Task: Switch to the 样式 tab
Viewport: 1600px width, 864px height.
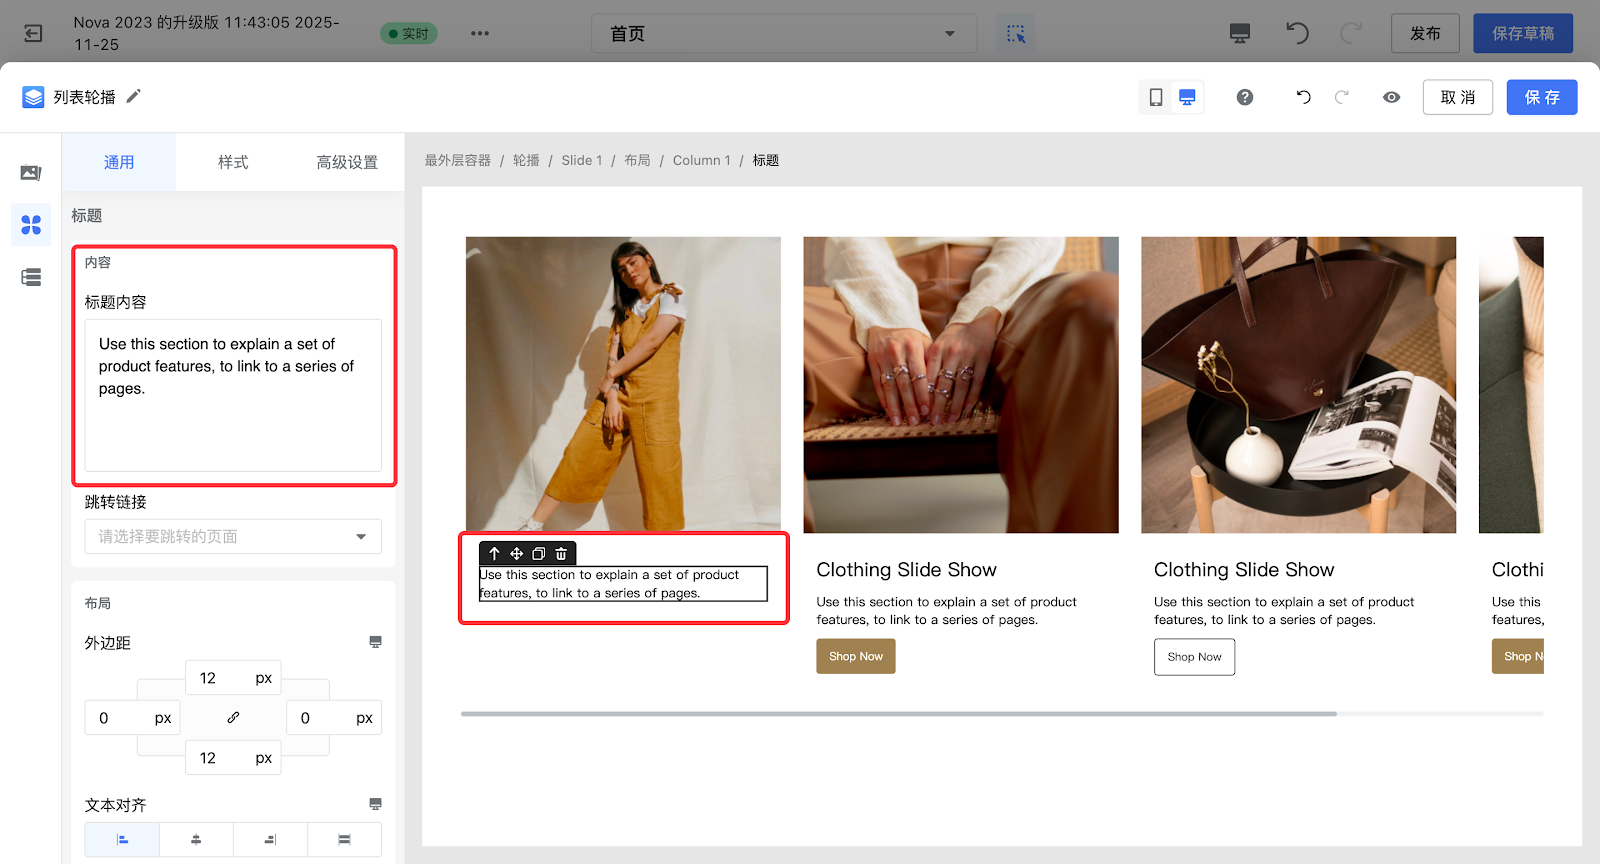Action: pos(233,162)
